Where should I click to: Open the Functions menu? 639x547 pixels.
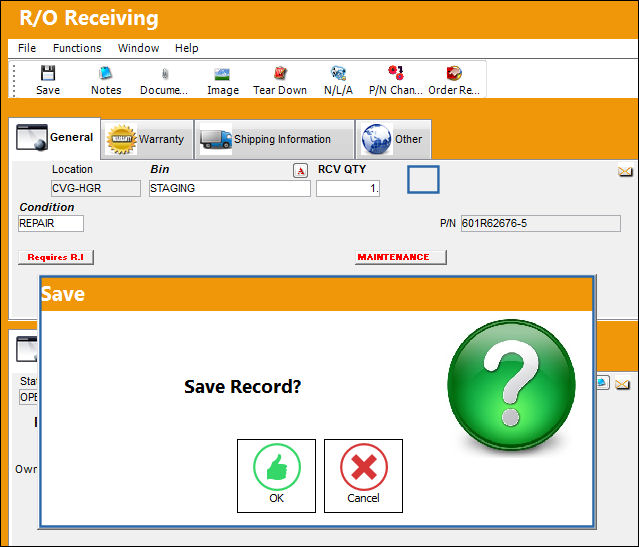pos(77,48)
